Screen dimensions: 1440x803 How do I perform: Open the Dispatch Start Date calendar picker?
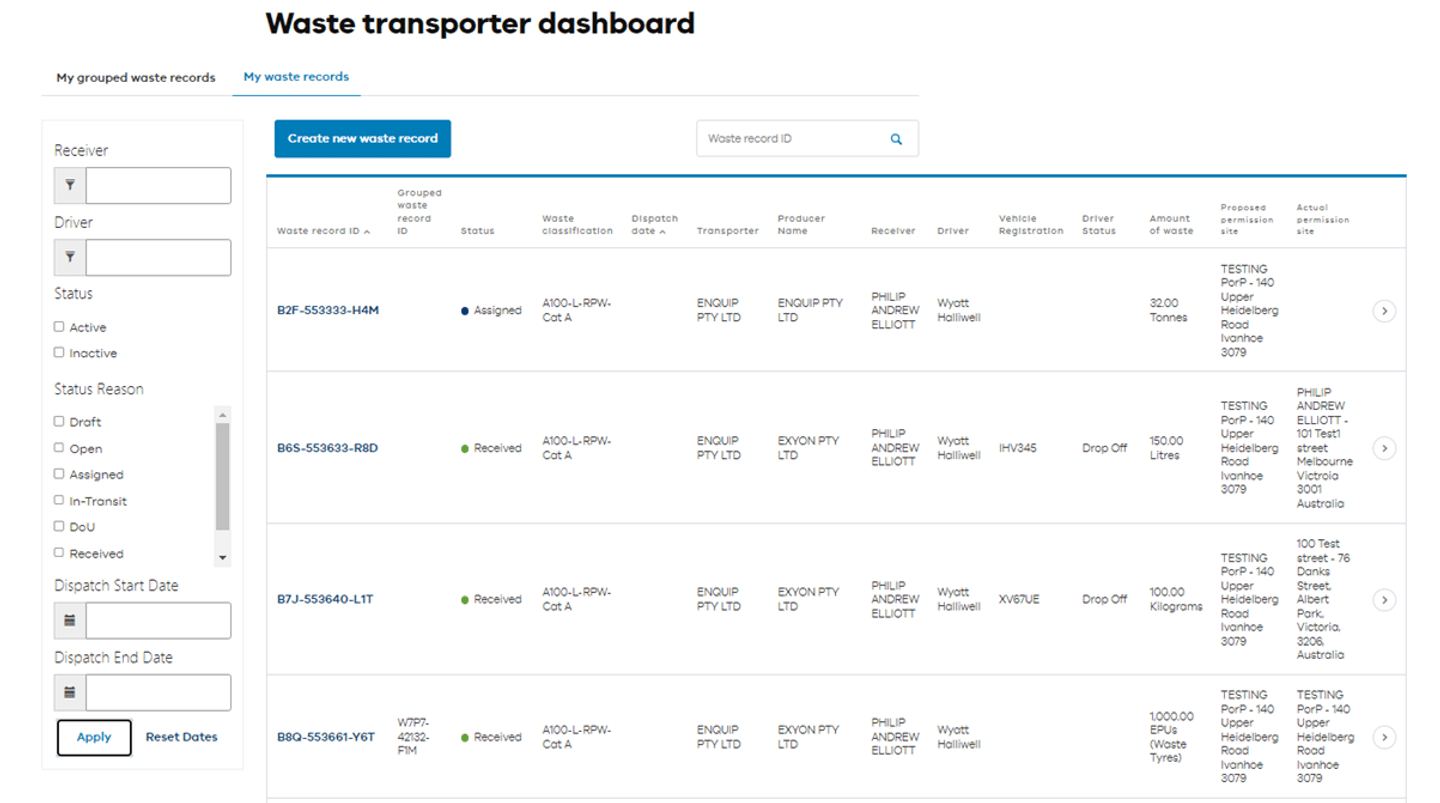(69, 620)
